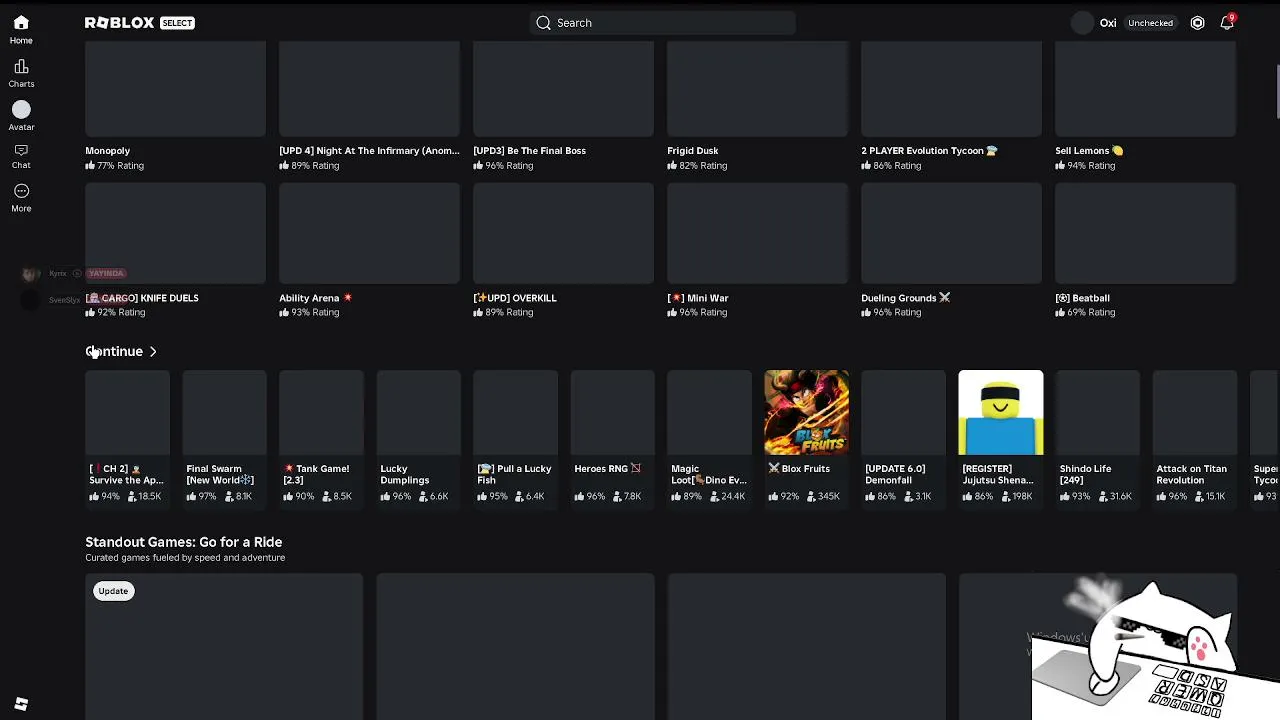
Task: Open the Shindo Life [249] title
Action: point(1085,474)
